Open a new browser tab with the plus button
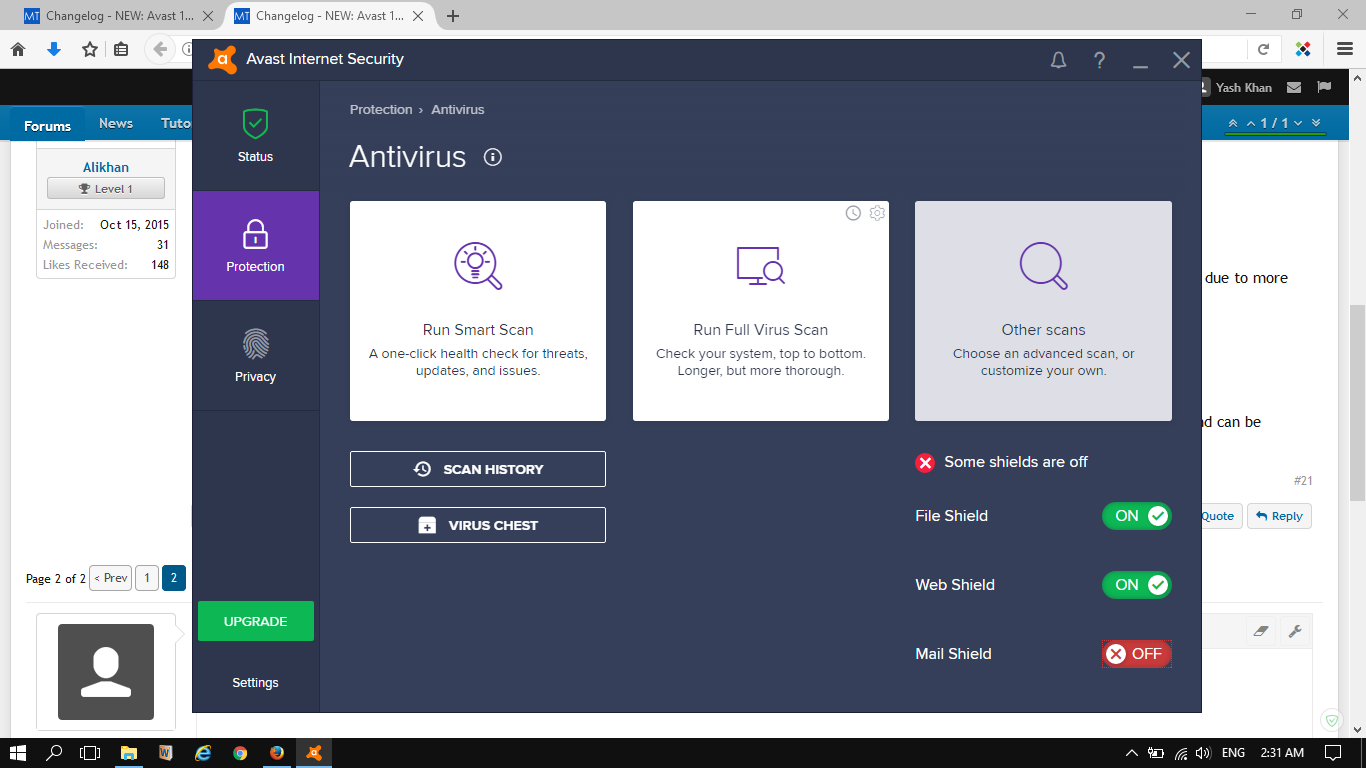1366x768 pixels. point(453,16)
